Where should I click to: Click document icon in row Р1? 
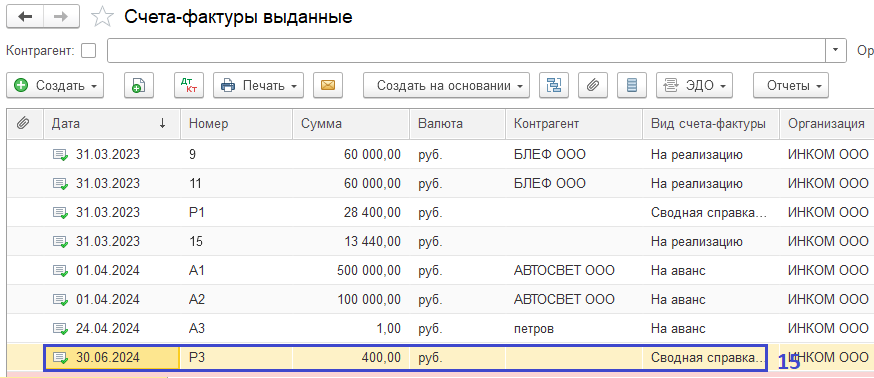coord(60,213)
